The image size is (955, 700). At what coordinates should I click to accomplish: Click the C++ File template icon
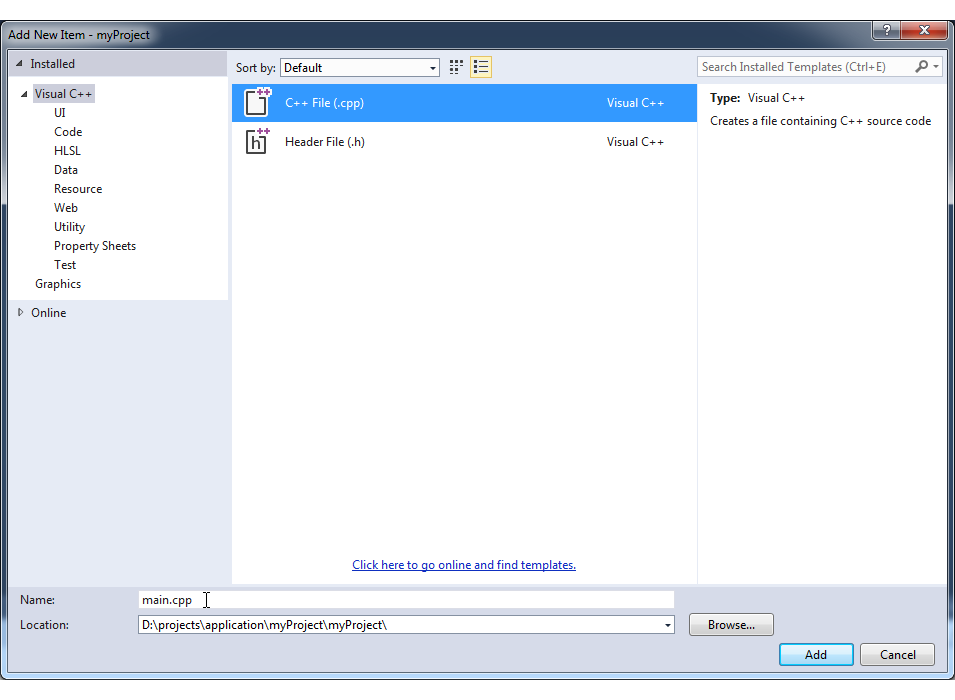coord(257,102)
